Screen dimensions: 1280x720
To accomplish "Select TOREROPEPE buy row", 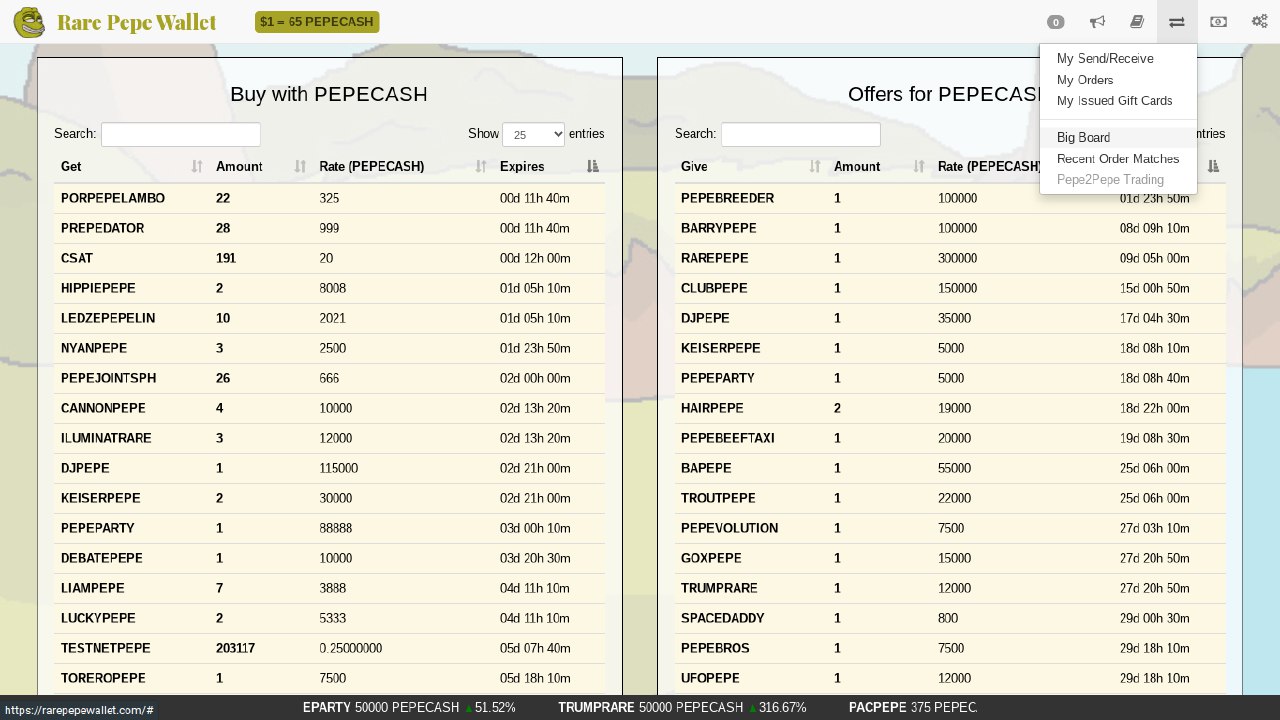I will pos(329,678).
